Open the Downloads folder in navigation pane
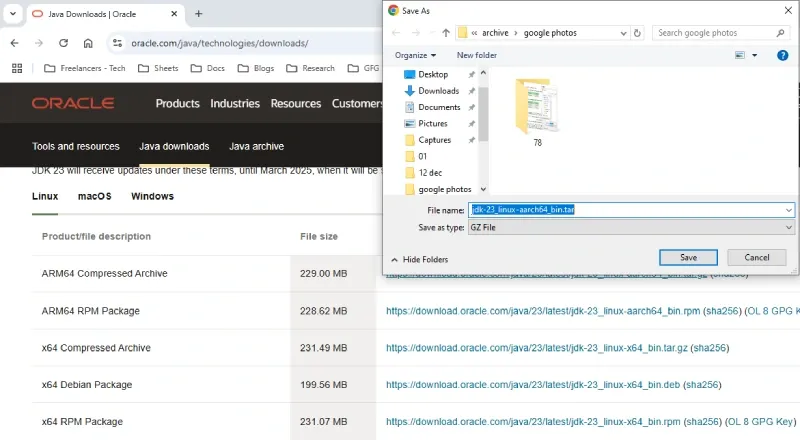 (438, 91)
